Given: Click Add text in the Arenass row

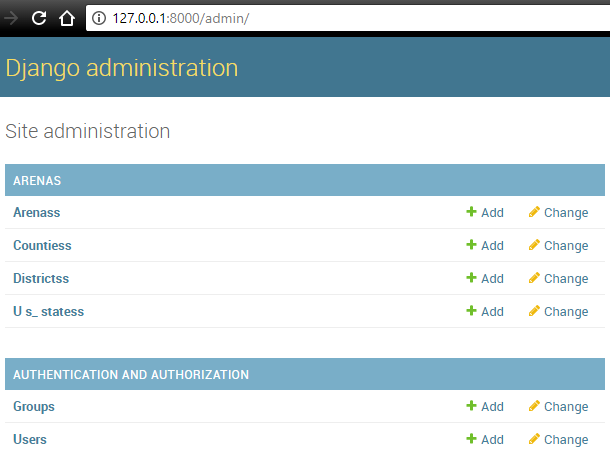Looking at the screenshot, I should (493, 212).
